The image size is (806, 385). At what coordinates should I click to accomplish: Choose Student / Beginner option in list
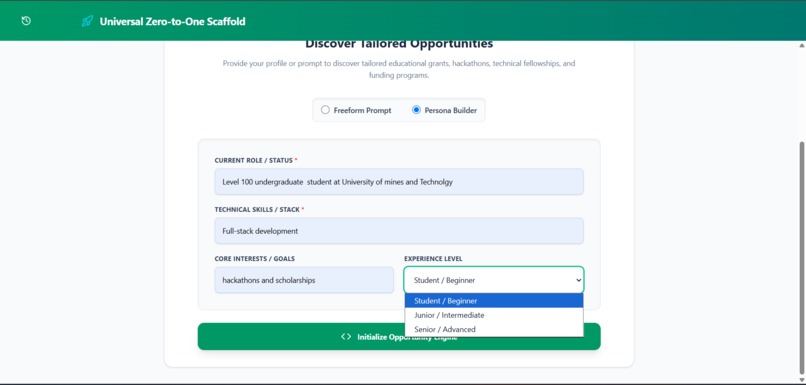(493, 301)
